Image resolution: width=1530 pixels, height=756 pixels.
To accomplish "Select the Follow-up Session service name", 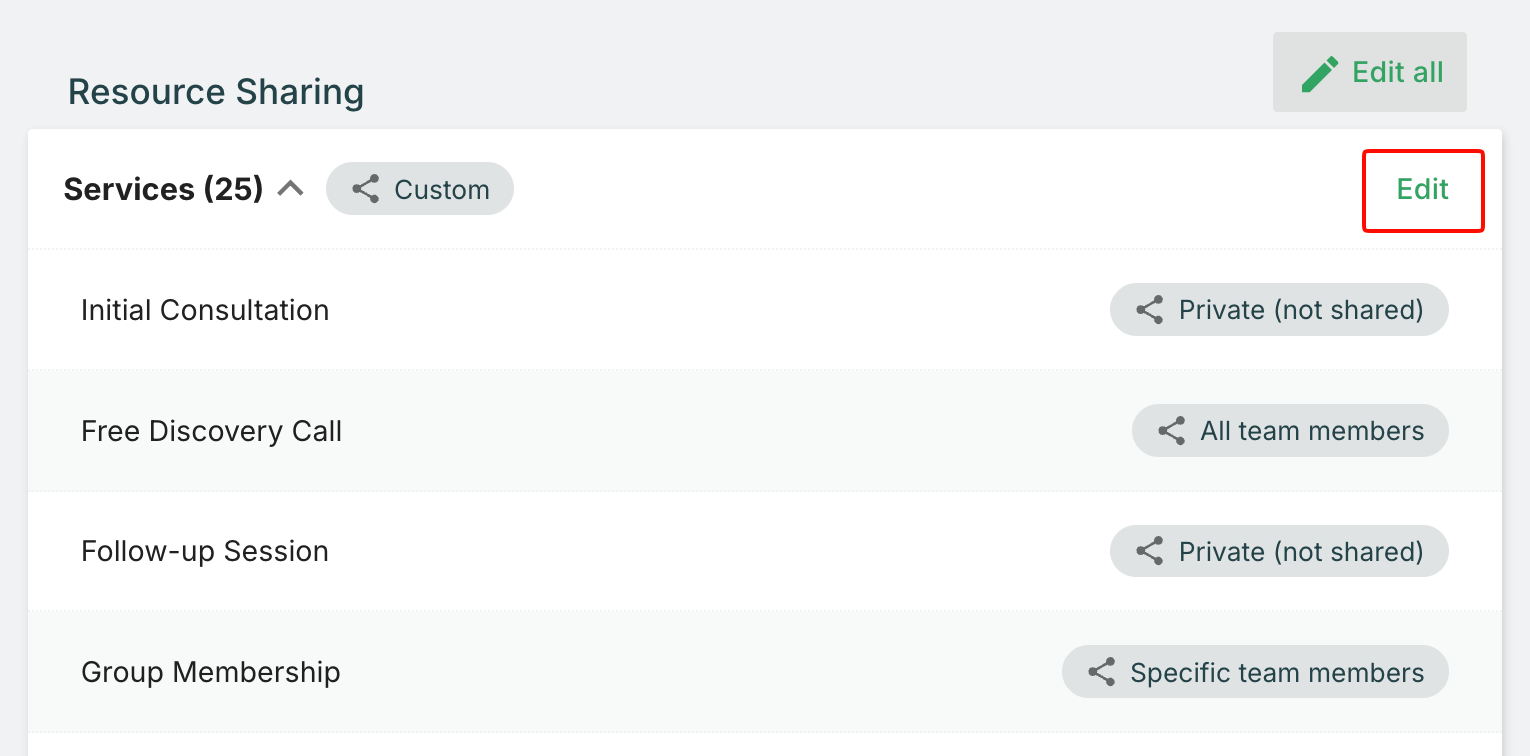I will 205,551.
